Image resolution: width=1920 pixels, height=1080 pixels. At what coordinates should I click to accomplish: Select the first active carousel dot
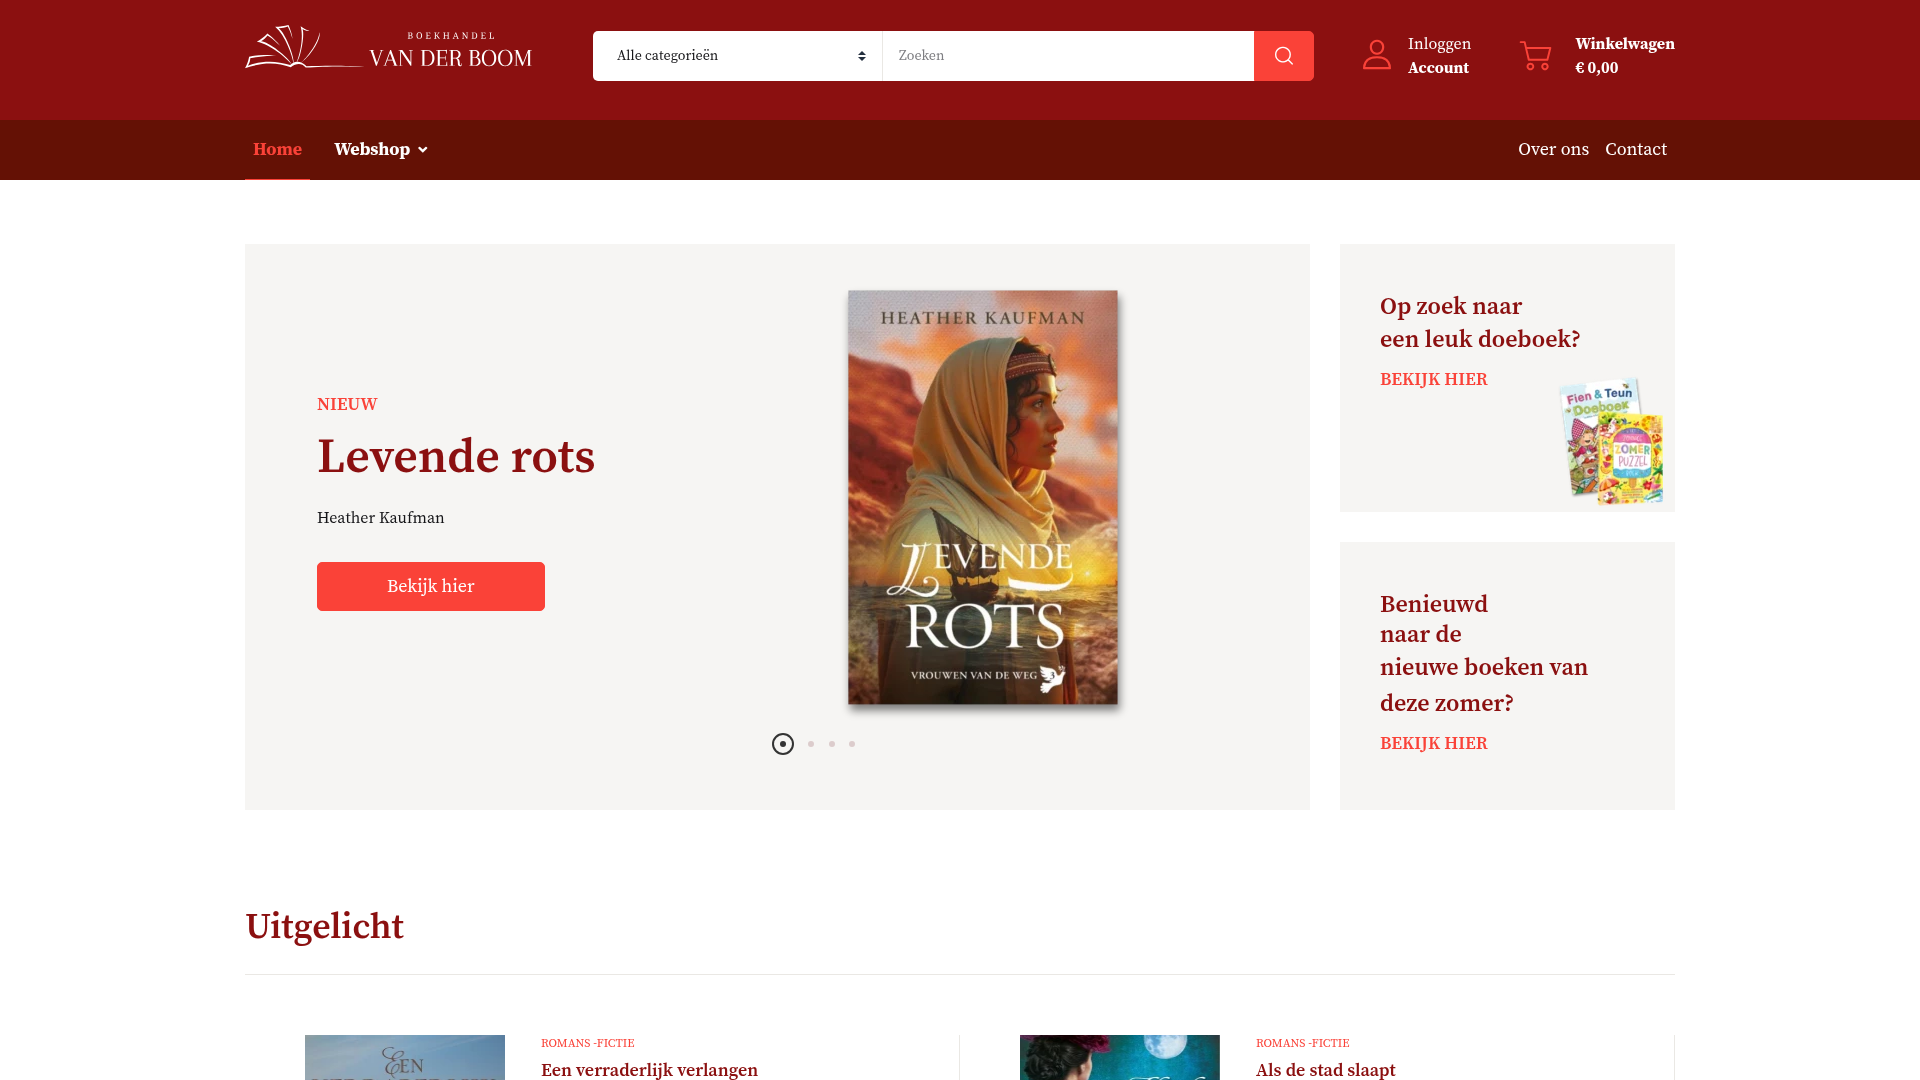click(783, 744)
